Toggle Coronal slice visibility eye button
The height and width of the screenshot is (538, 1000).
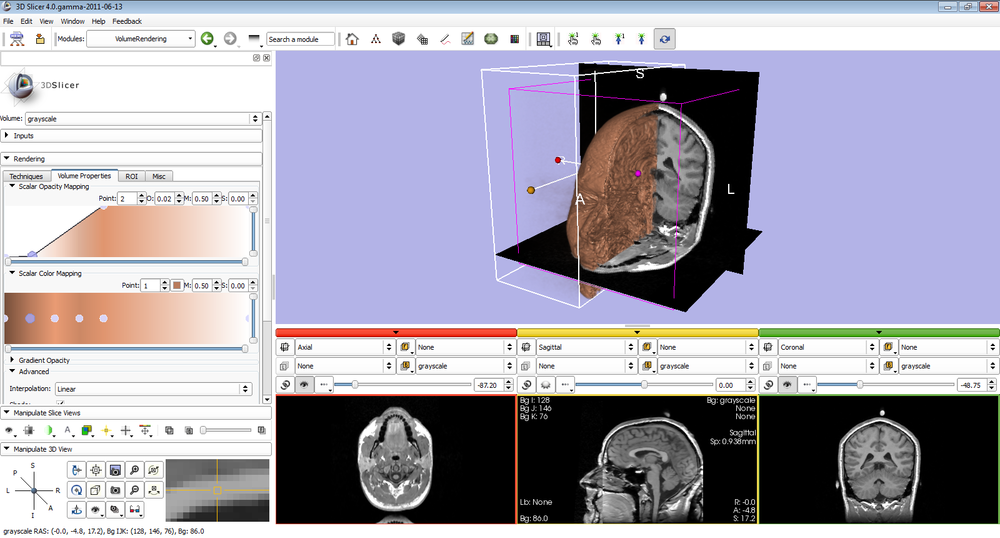coord(787,384)
